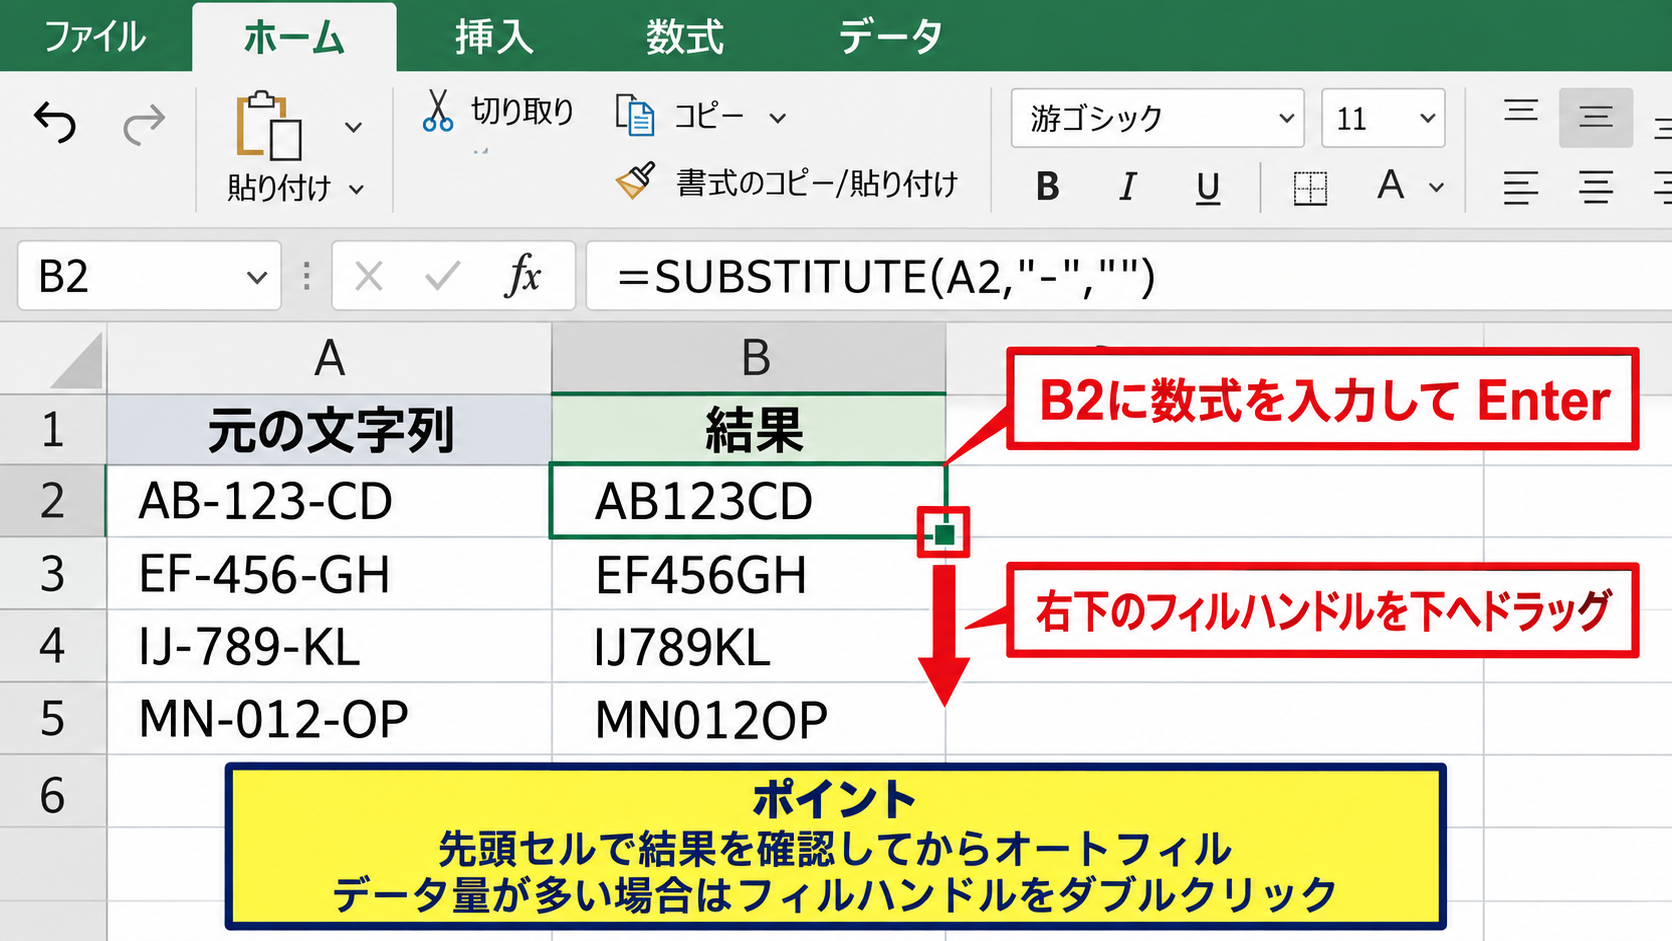Toggle Bold formatting
1672x941 pixels.
(x=1047, y=186)
